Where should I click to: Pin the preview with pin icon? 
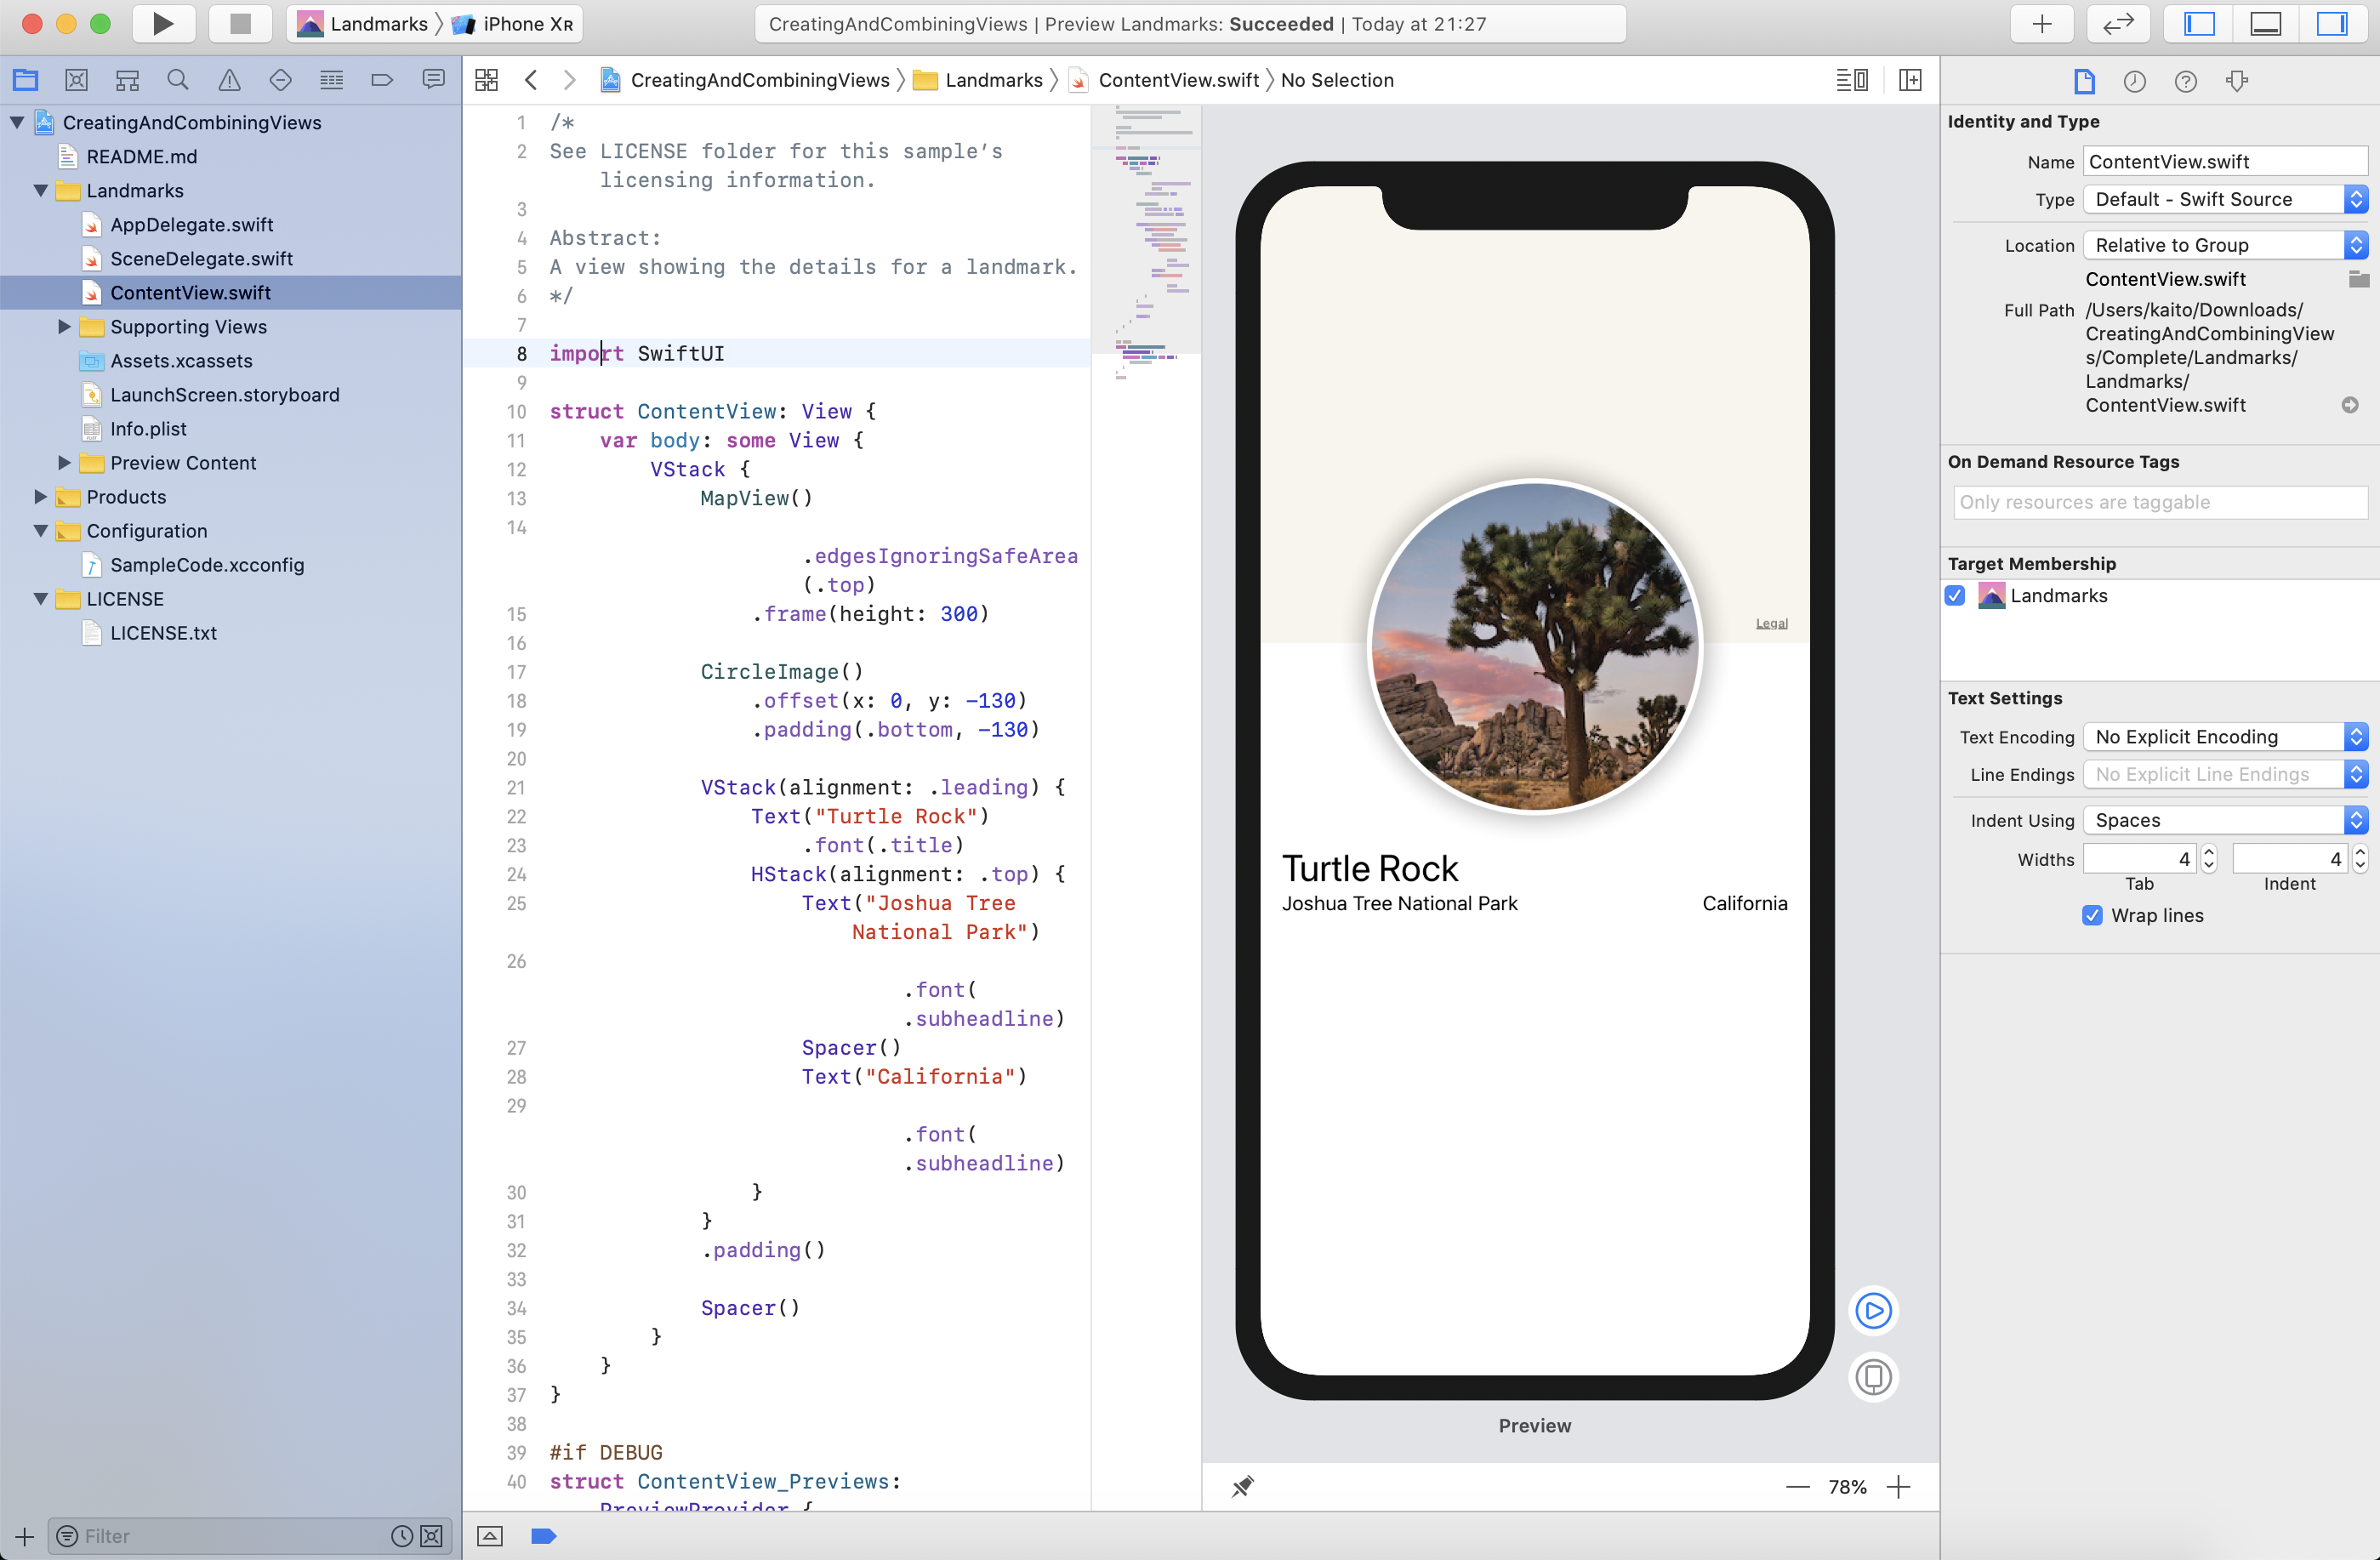[x=1242, y=1486]
